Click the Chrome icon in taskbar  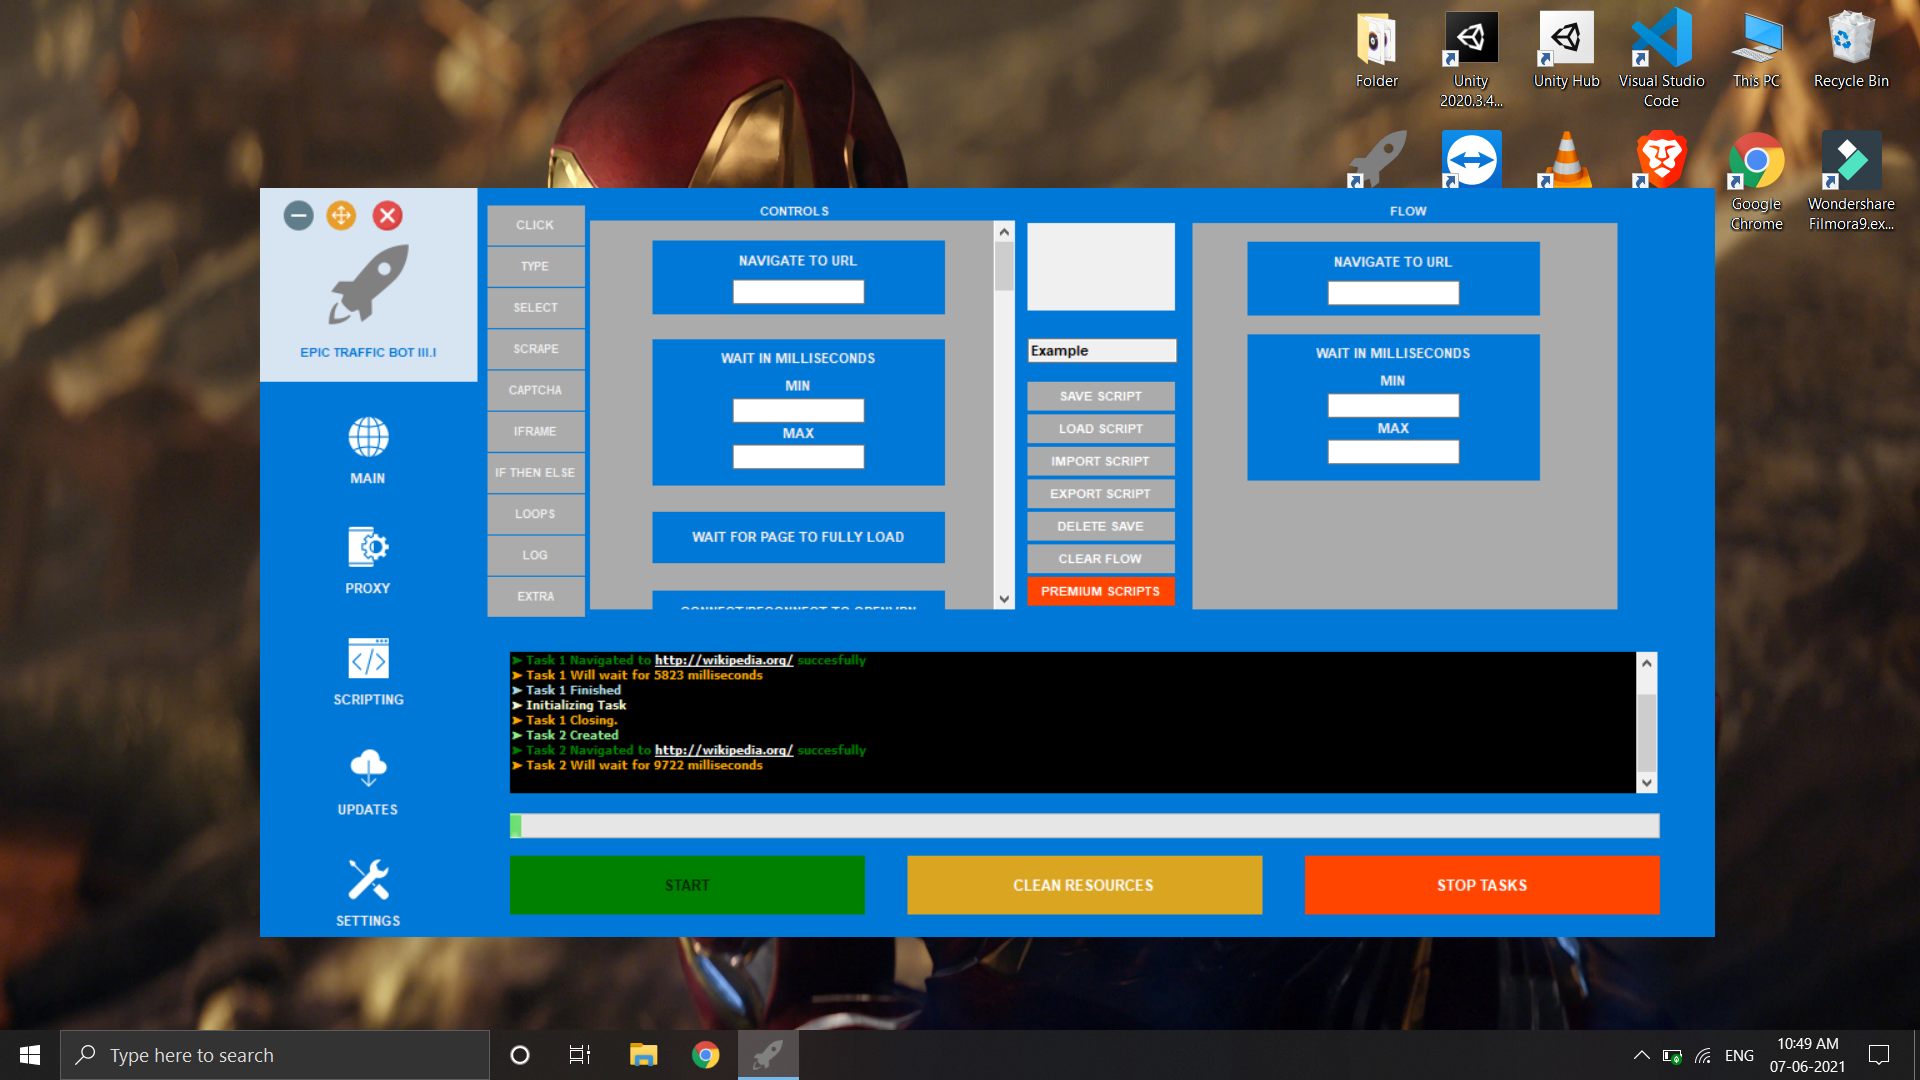(x=706, y=1055)
